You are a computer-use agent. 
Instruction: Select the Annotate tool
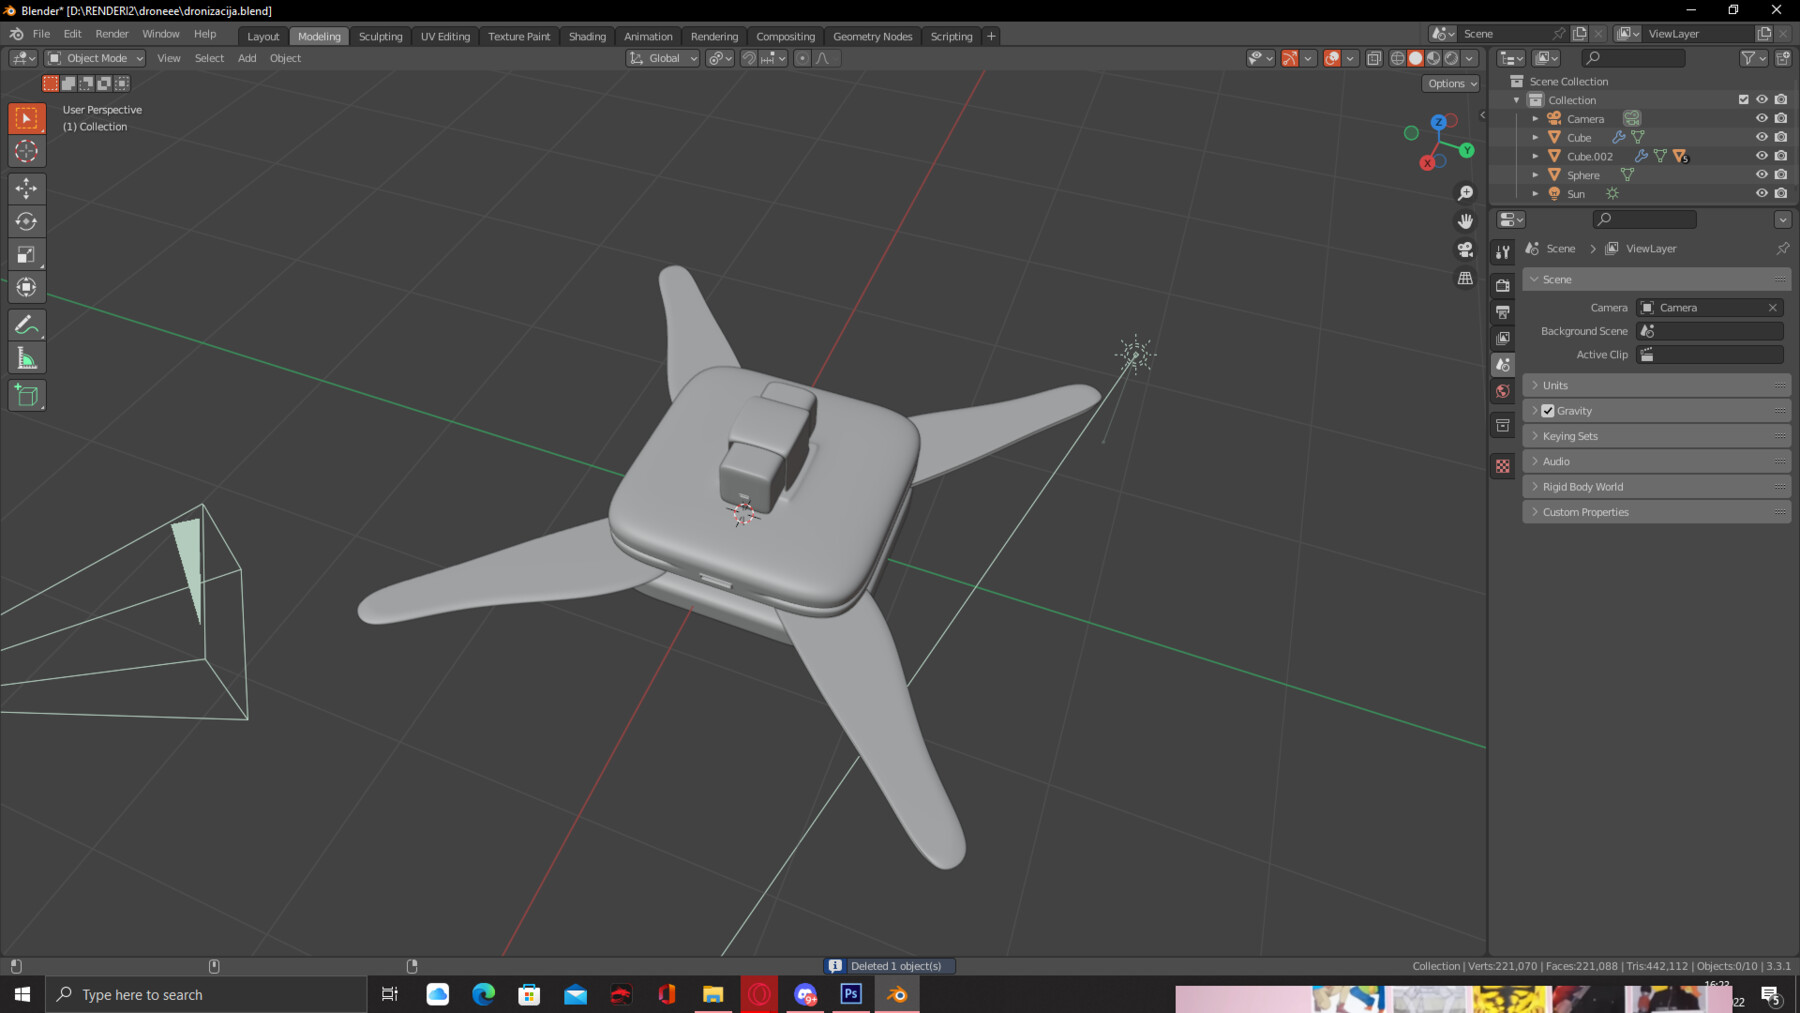click(26, 323)
